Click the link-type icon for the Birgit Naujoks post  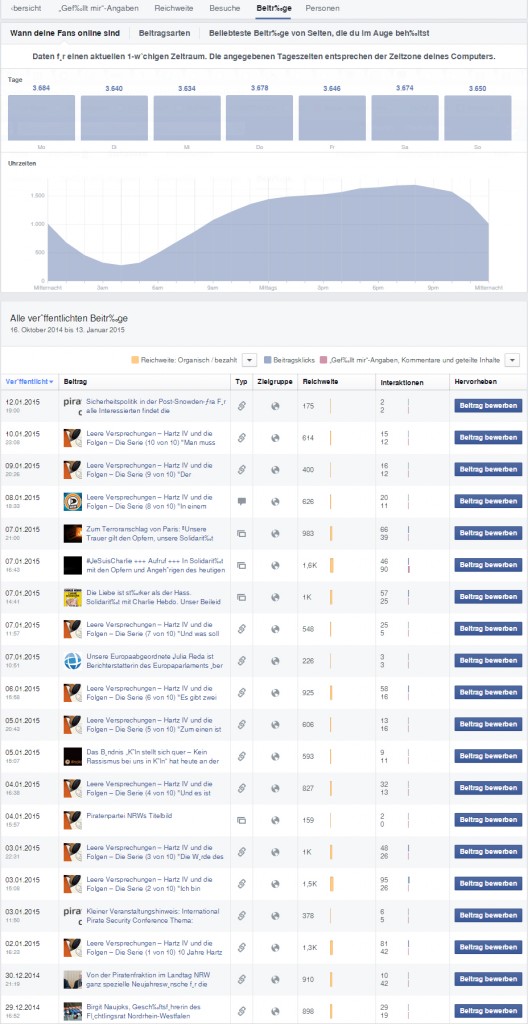tap(241, 1011)
